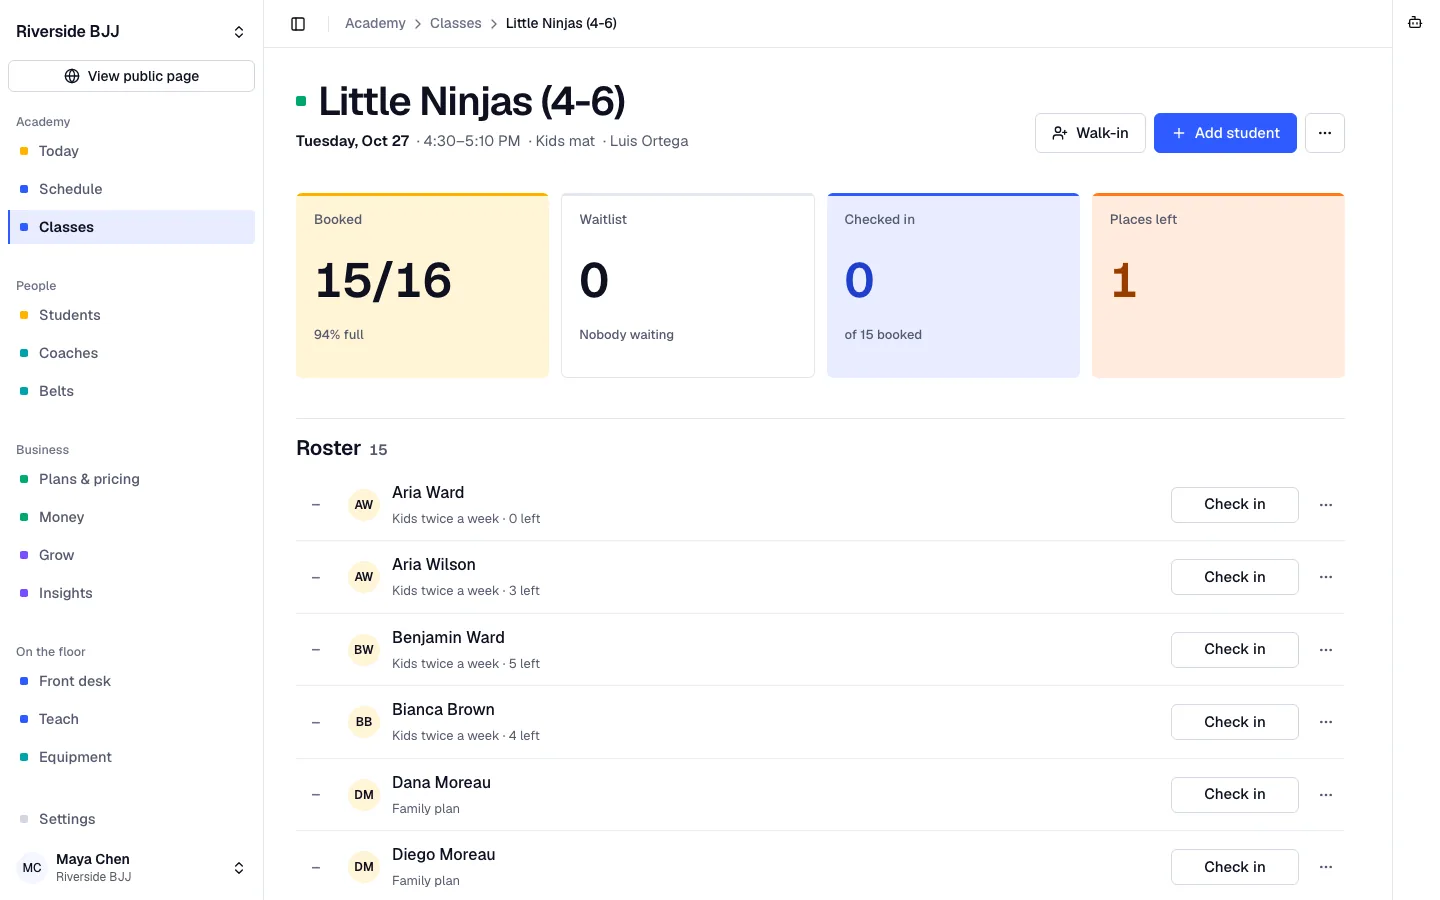Viewport: 1440px width, 900px height.
Task: Open the Coaches page
Action: (131, 353)
